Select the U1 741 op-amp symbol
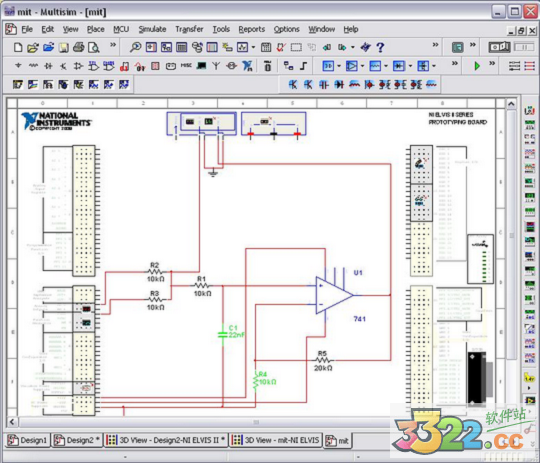540x463 pixels. (x=334, y=295)
